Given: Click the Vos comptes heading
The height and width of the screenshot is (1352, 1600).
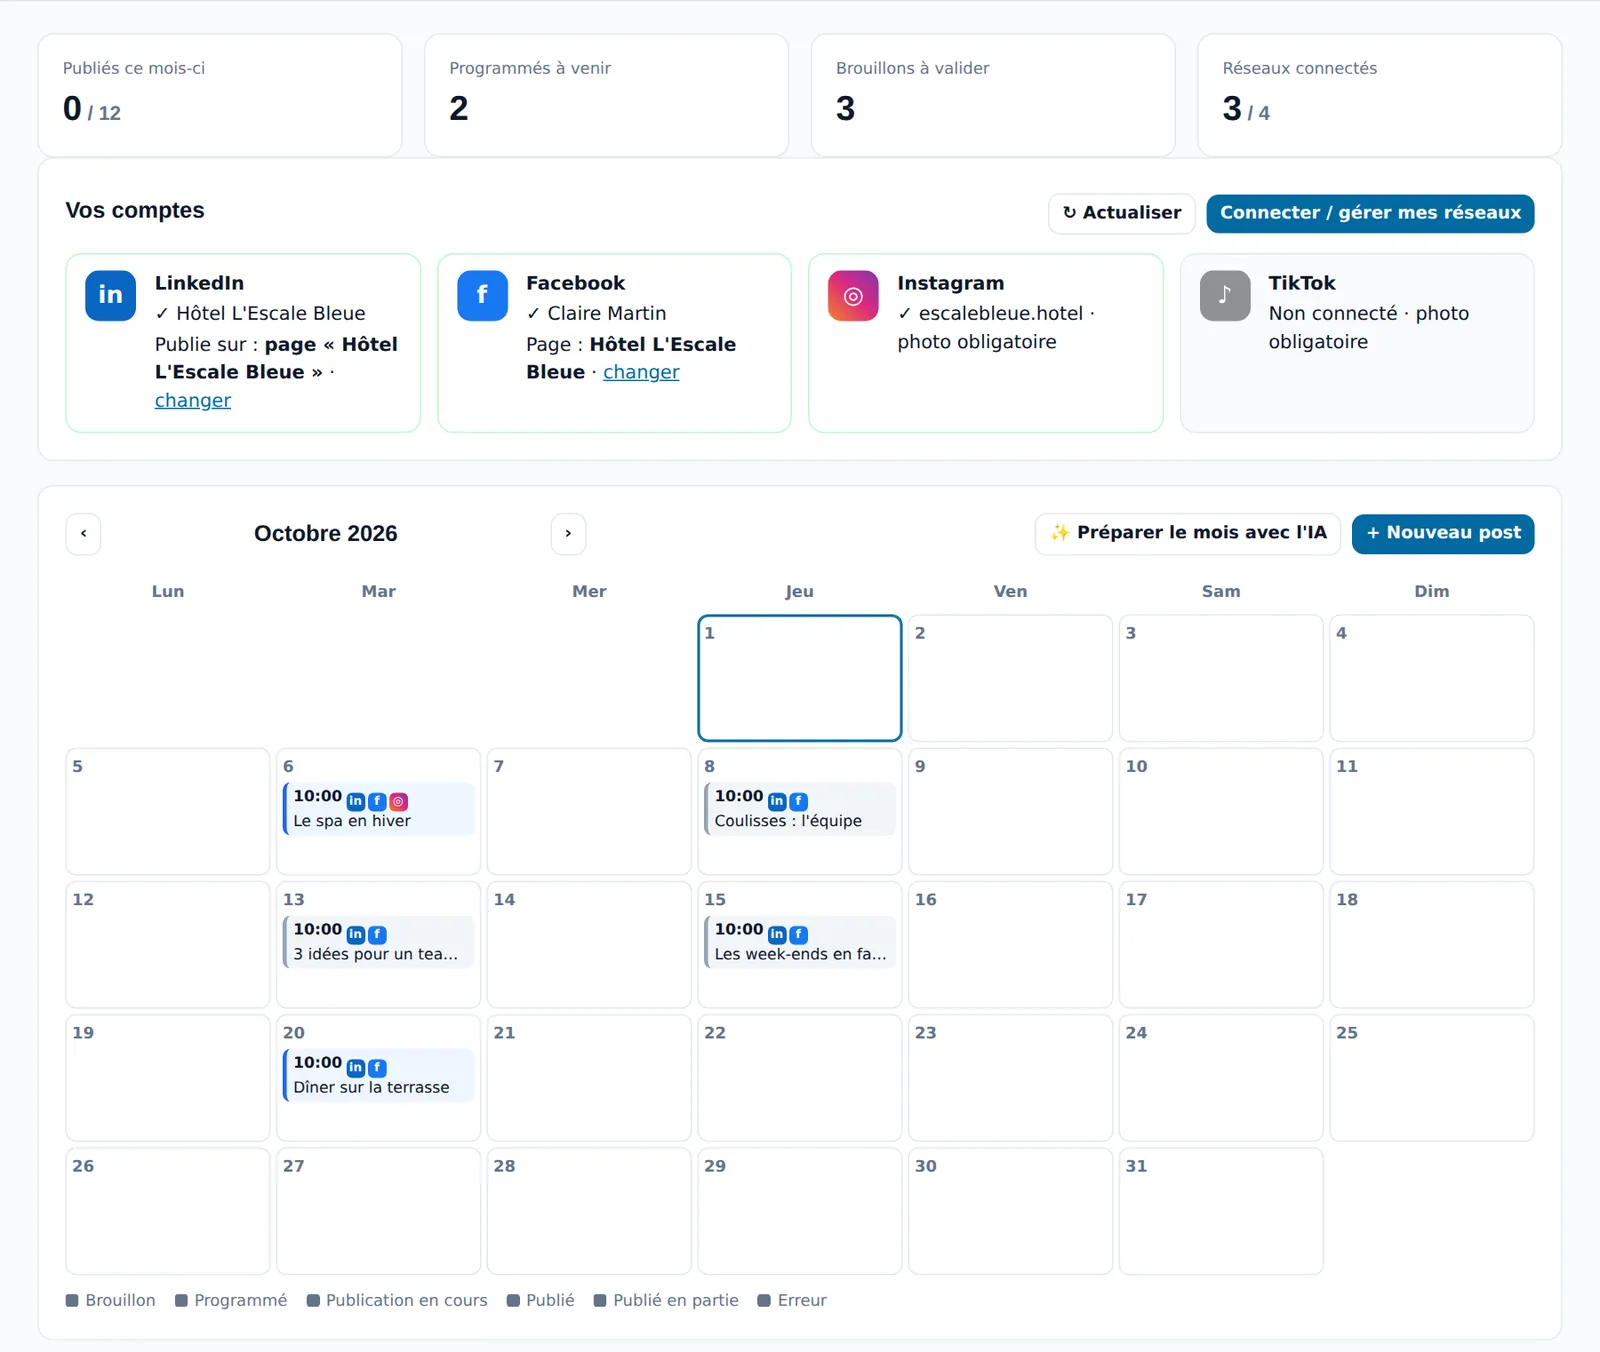Looking at the screenshot, I should click(135, 210).
